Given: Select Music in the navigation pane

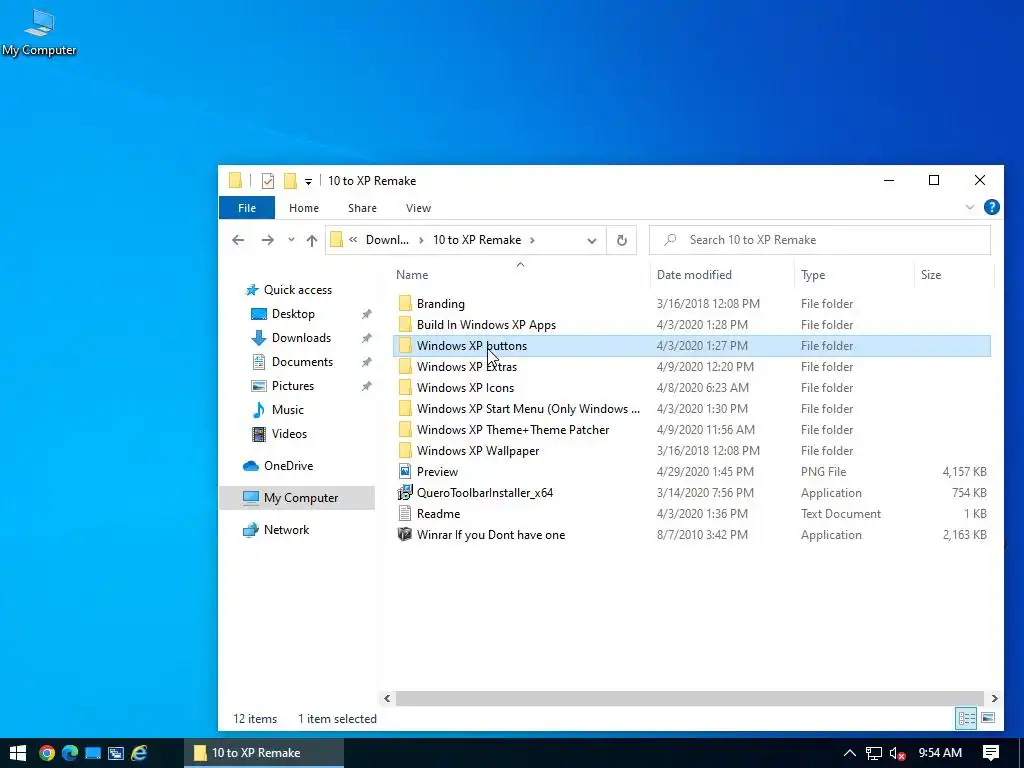Looking at the screenshot, I should (287, 410).
